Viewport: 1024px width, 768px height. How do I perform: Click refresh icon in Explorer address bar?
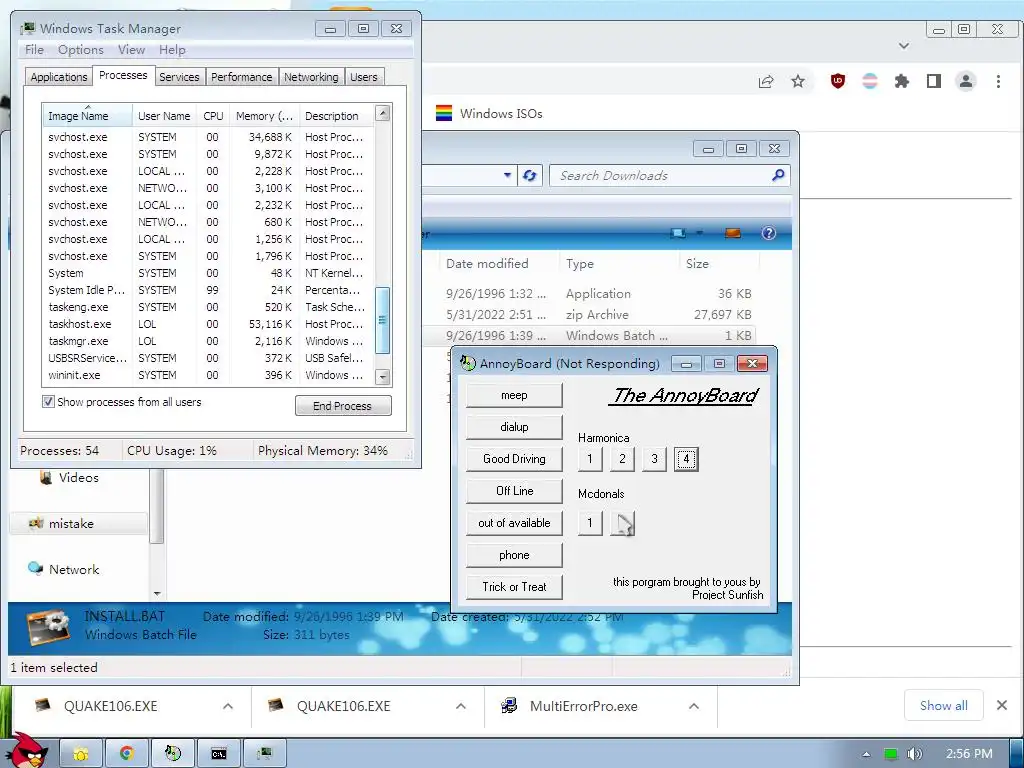pyautogui.click(x=530, y=176)
